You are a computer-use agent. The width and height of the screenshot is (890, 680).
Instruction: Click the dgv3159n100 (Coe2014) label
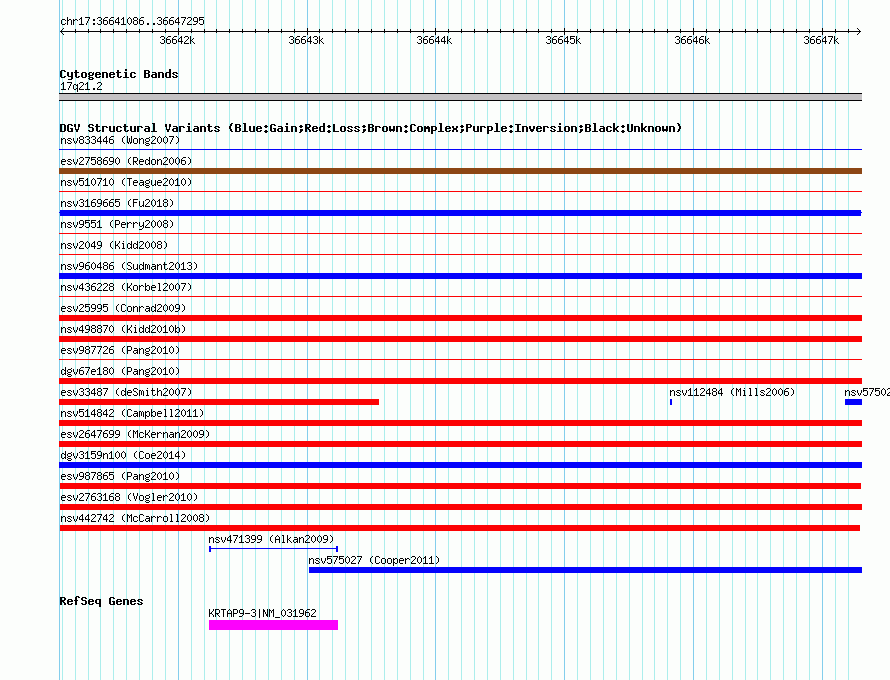pos(123,455)
